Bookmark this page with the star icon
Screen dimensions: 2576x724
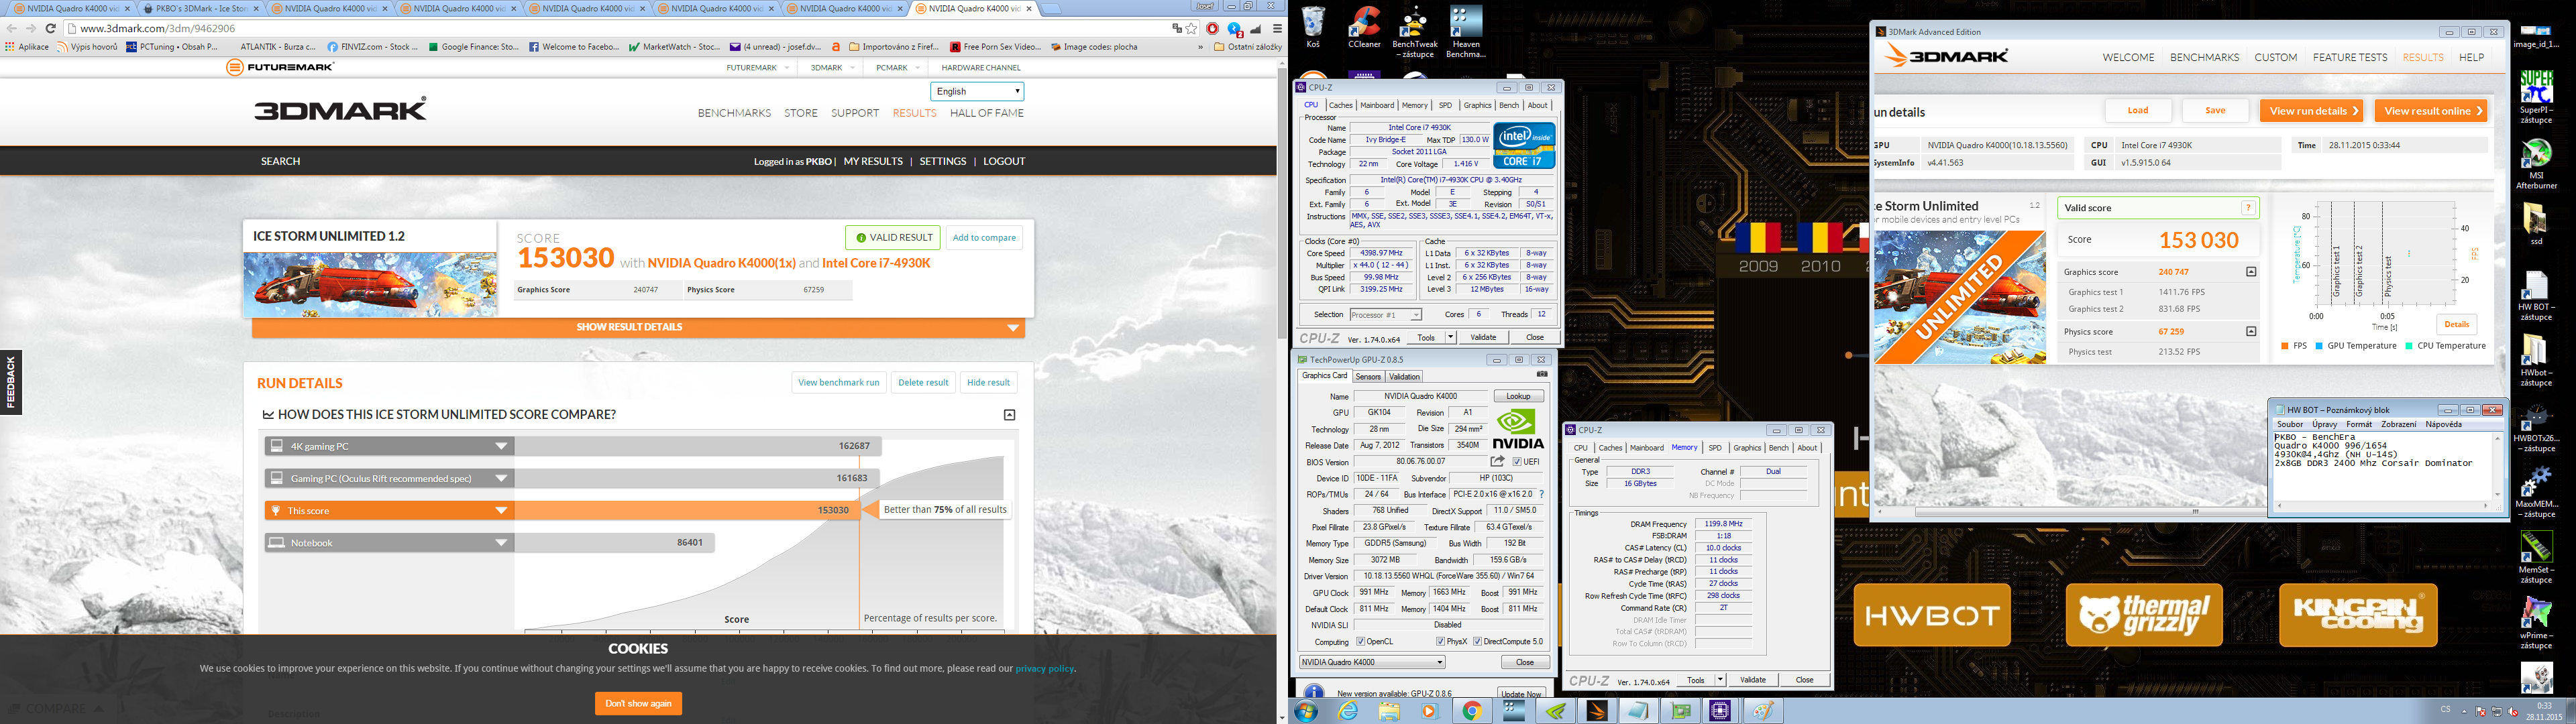click(1191, 29)
